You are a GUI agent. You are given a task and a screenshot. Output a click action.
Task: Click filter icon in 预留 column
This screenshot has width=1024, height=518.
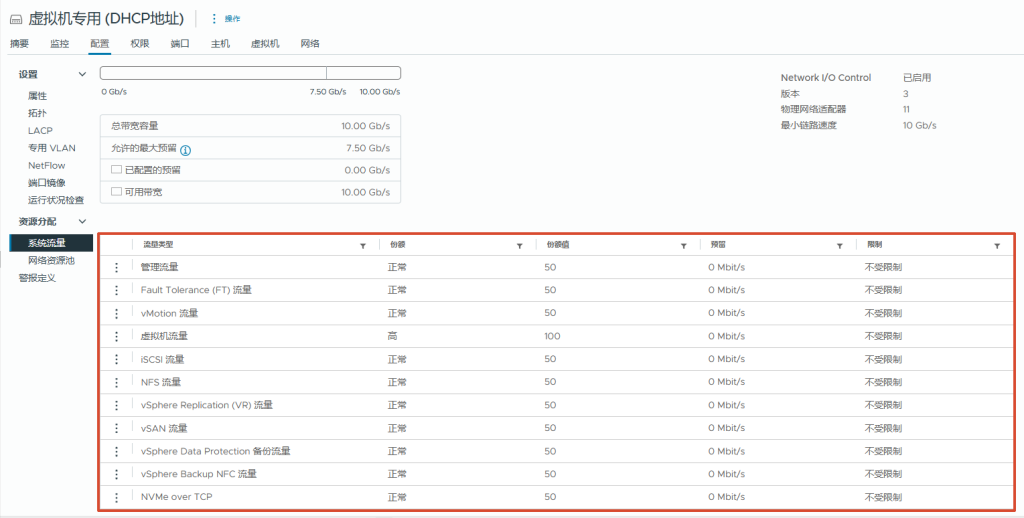coord(840,245)
